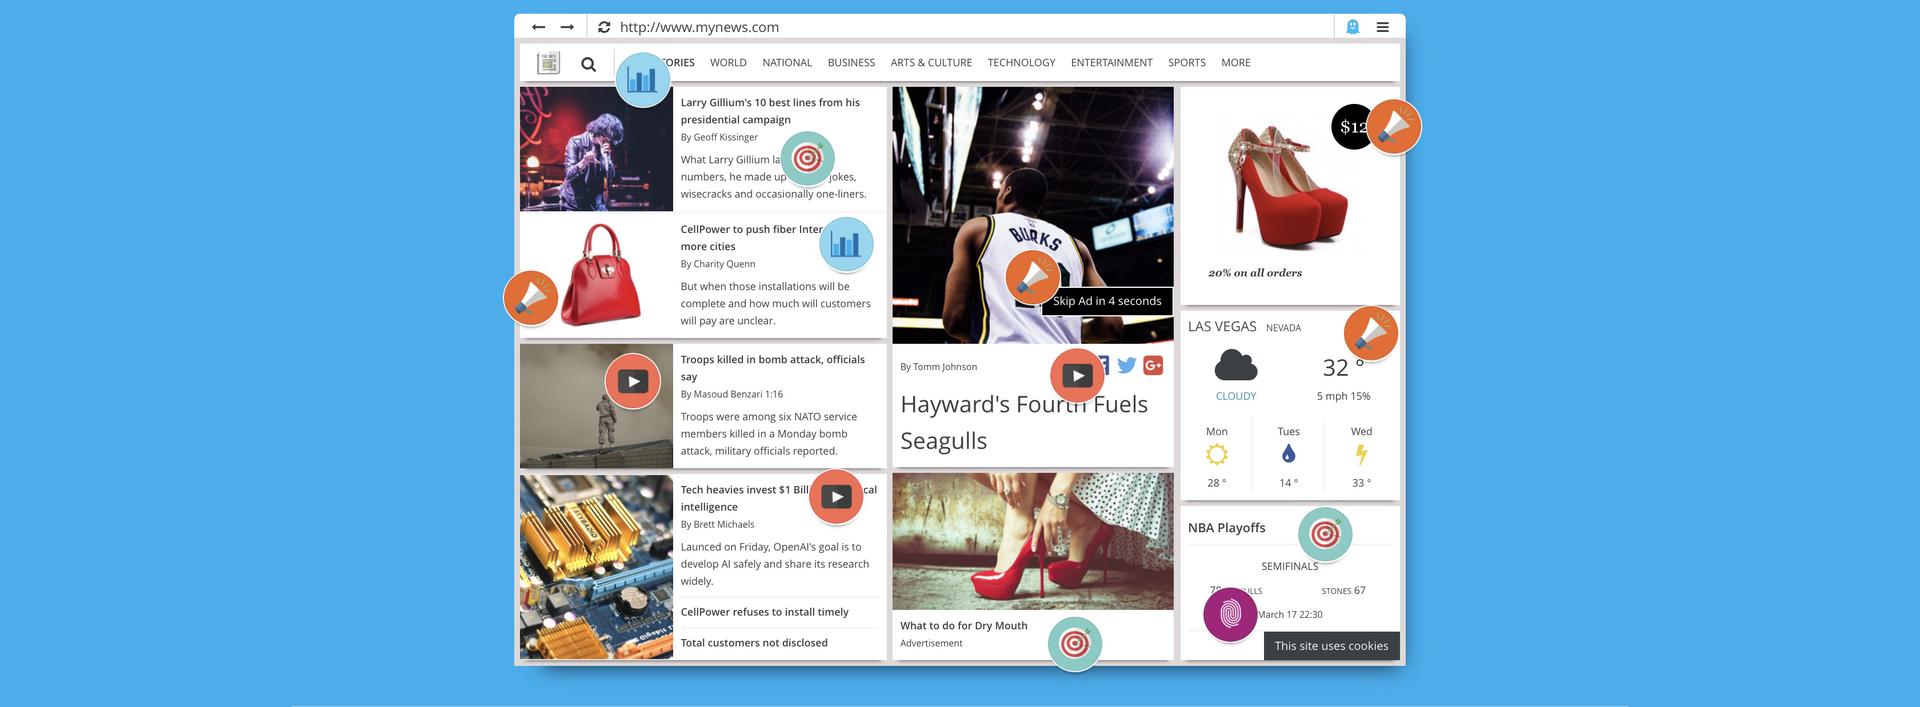Click the red heels photo above Dry Mouth
This screenshot has width=1920, height=707.
(1033, 541)
